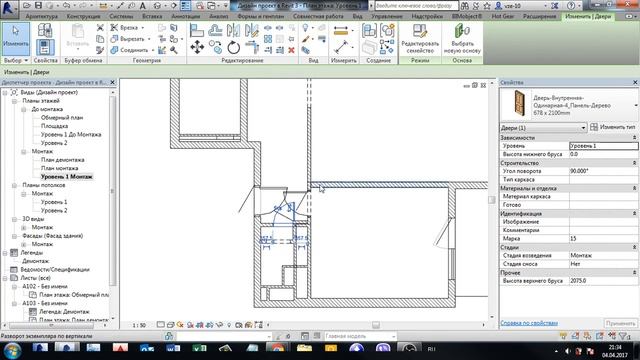Switch to the Вид ribbon tab

click(358, 16)
